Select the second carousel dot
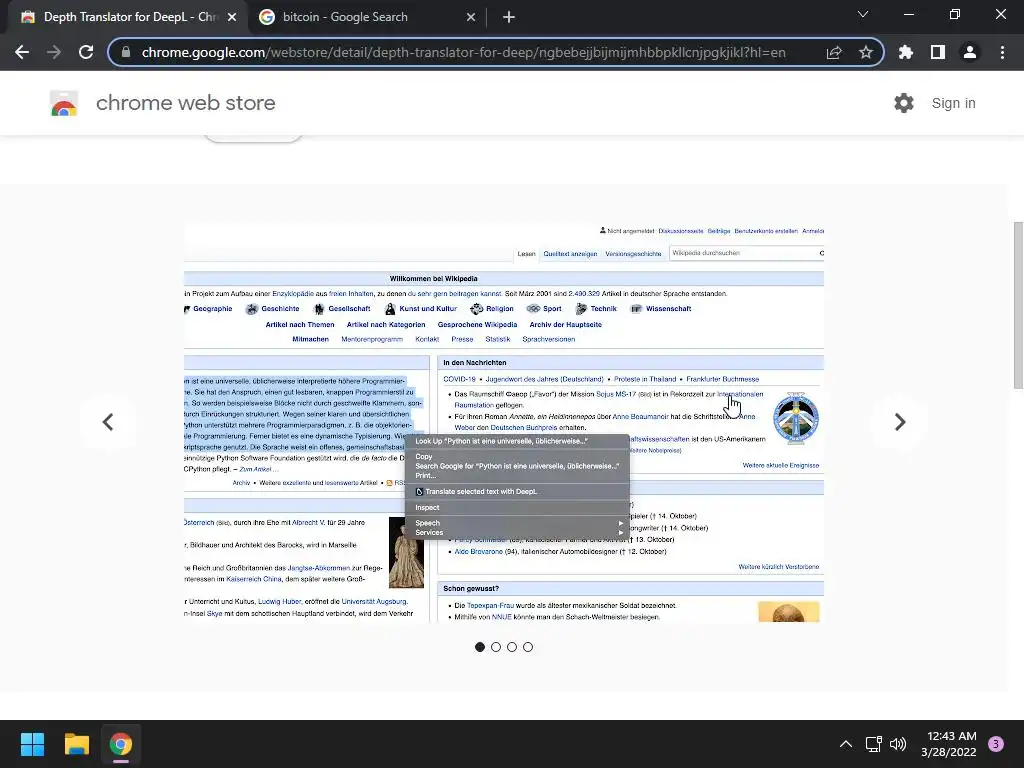 click(496, 647)
